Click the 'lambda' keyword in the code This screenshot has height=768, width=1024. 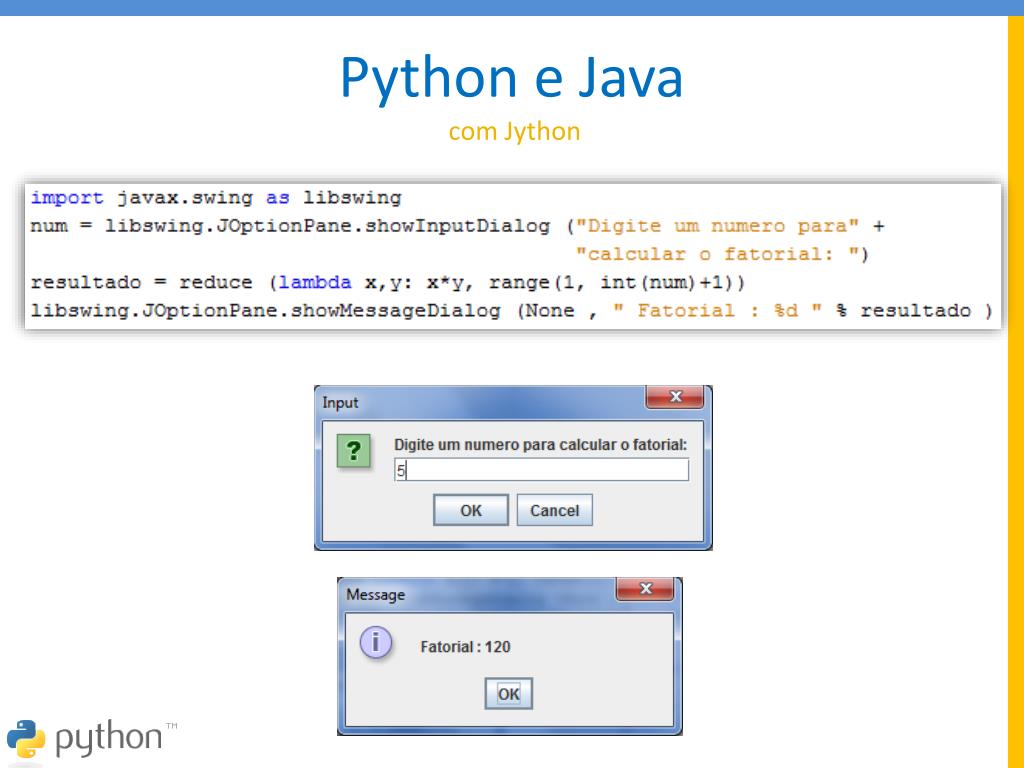[x=315, y=282]
